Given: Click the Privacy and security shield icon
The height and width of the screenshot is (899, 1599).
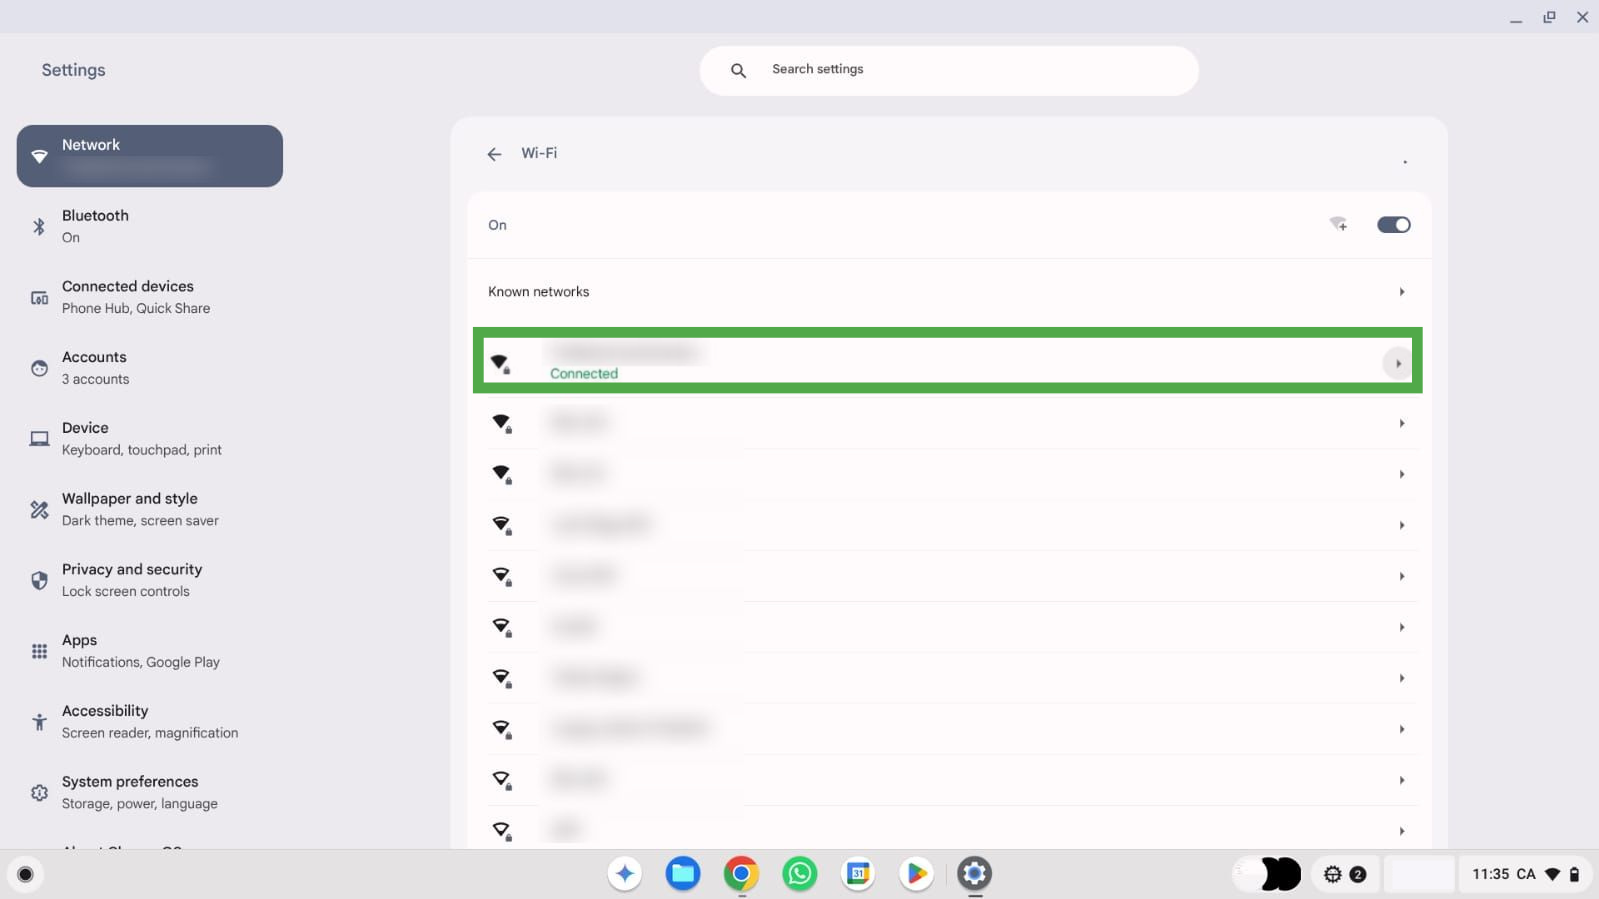Looking at the screenshot, I should [x=39, y=580].
